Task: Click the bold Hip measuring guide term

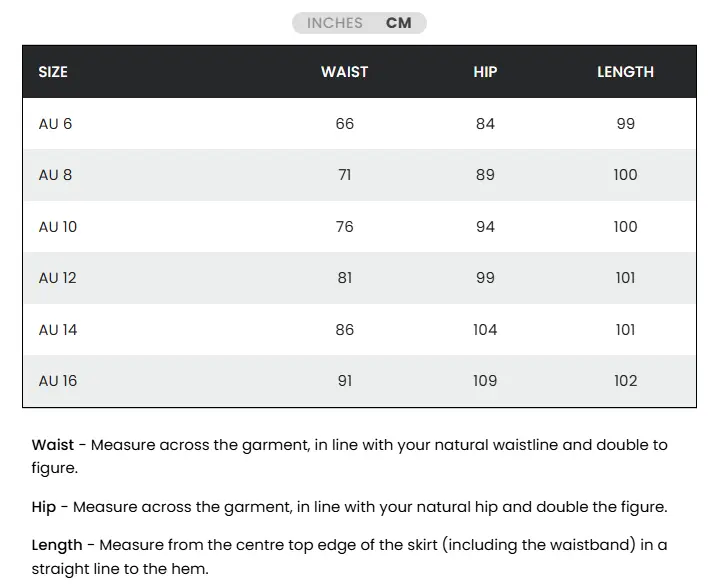Action: pyautogui.click(x=44, y=507)
